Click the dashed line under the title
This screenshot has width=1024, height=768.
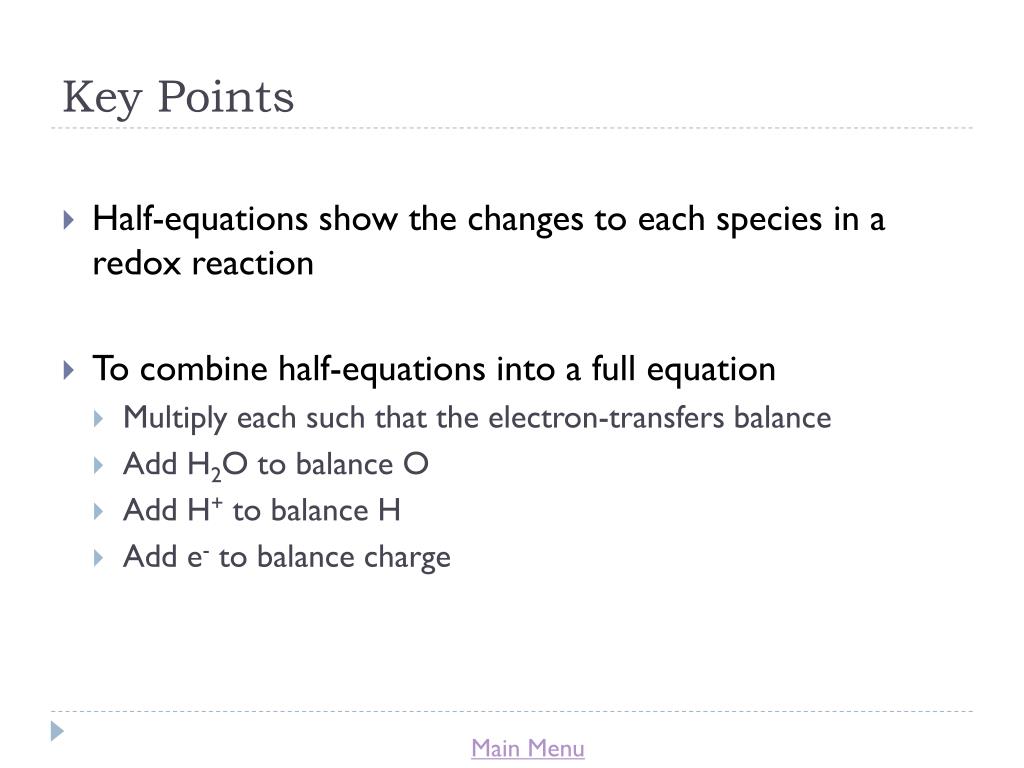[x=512, y=128]
